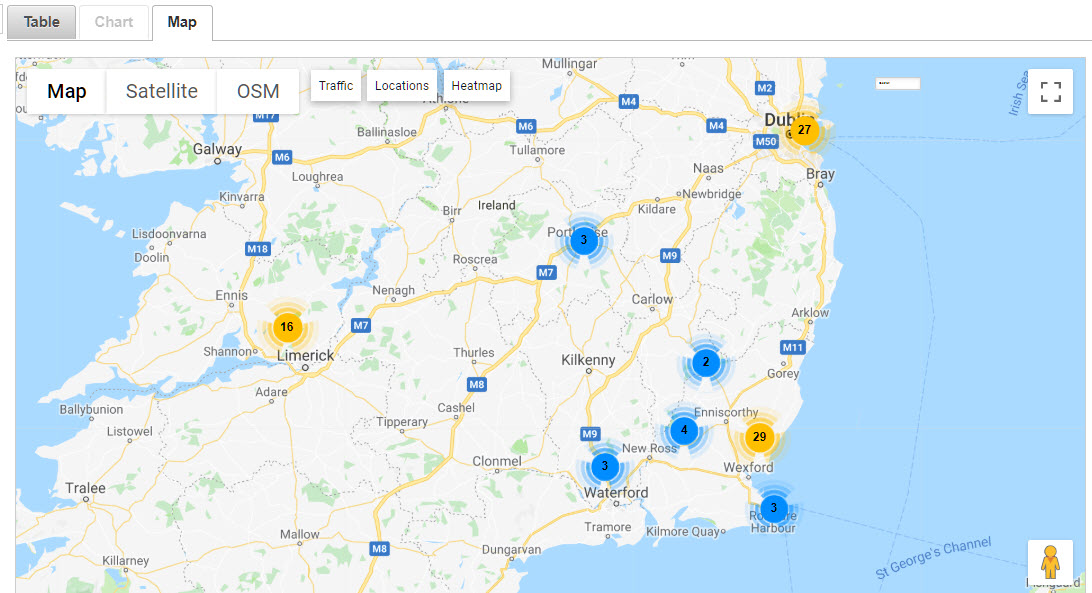Screen dimensions: 1092x593
Task: Click the Listowel town label
Action: 130,431
